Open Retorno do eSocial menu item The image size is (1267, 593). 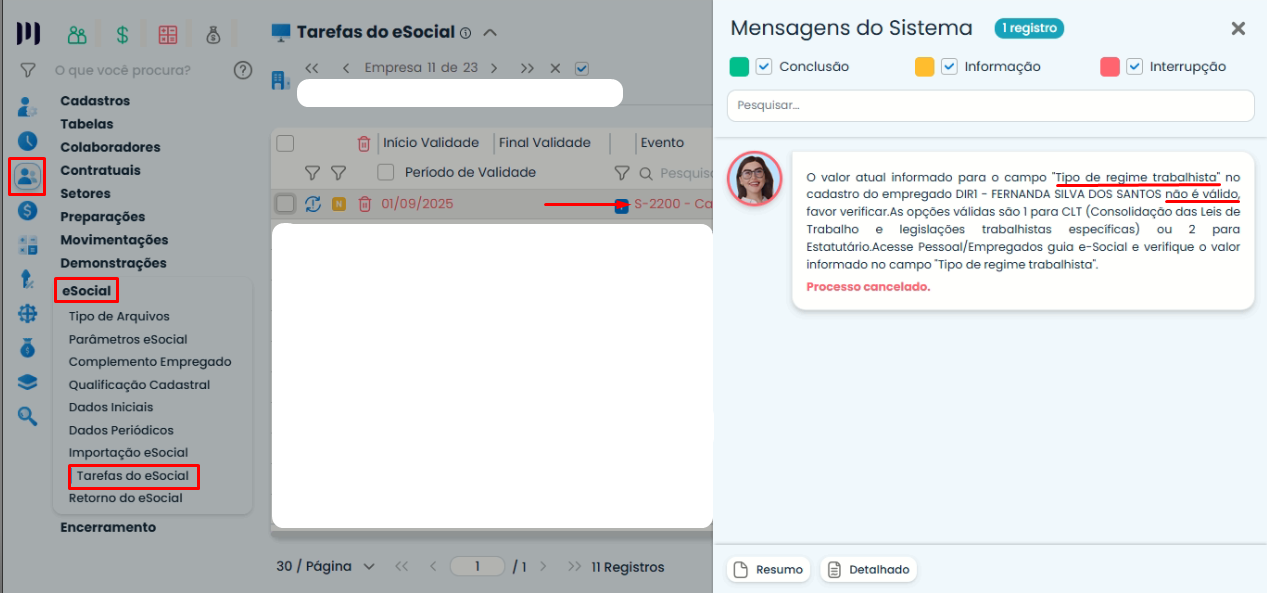click(x=125, y=498)
